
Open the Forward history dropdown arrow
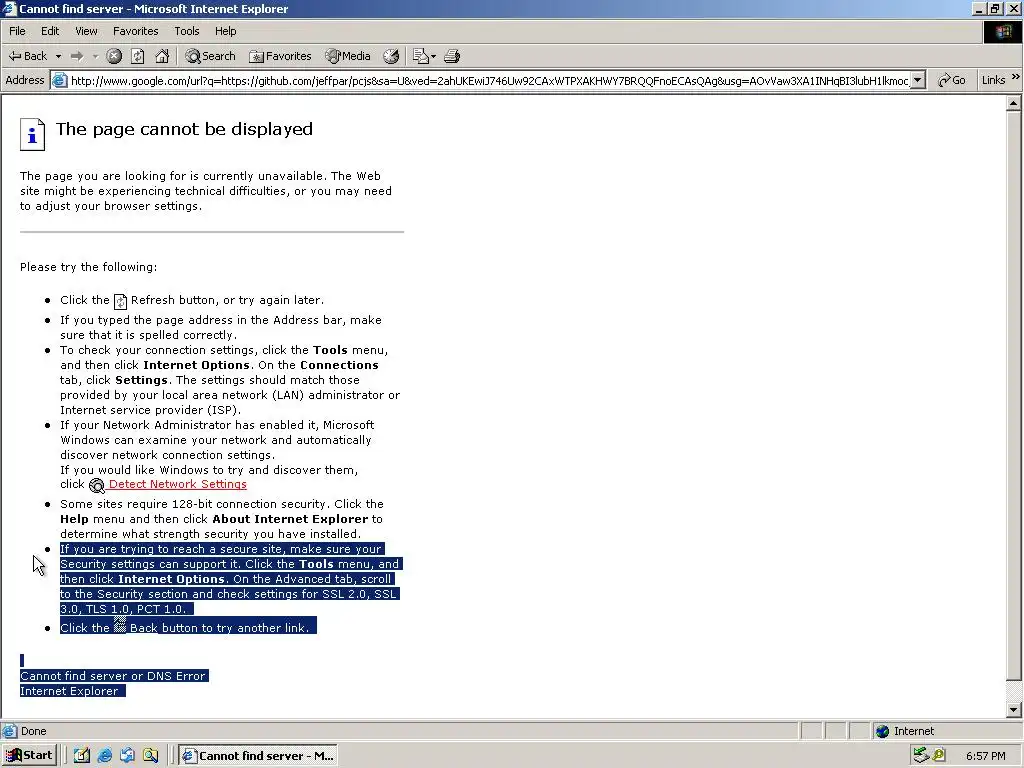click(x=95, y=56)
